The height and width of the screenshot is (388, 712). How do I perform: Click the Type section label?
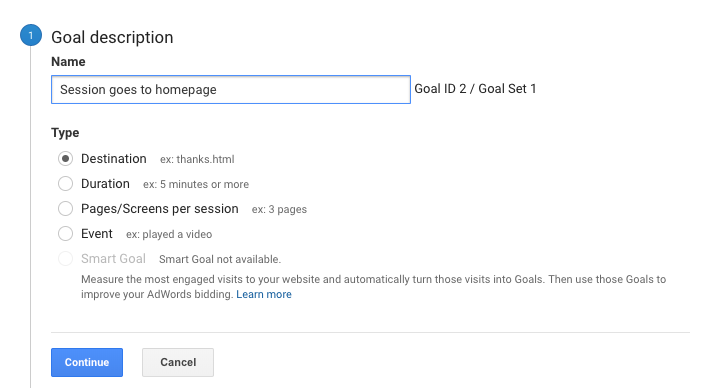pos(65,133)
